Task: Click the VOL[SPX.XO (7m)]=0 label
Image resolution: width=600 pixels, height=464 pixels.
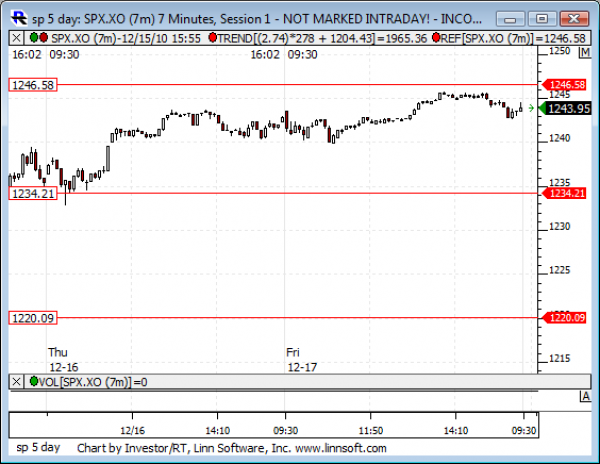Action: coord(93,382)
